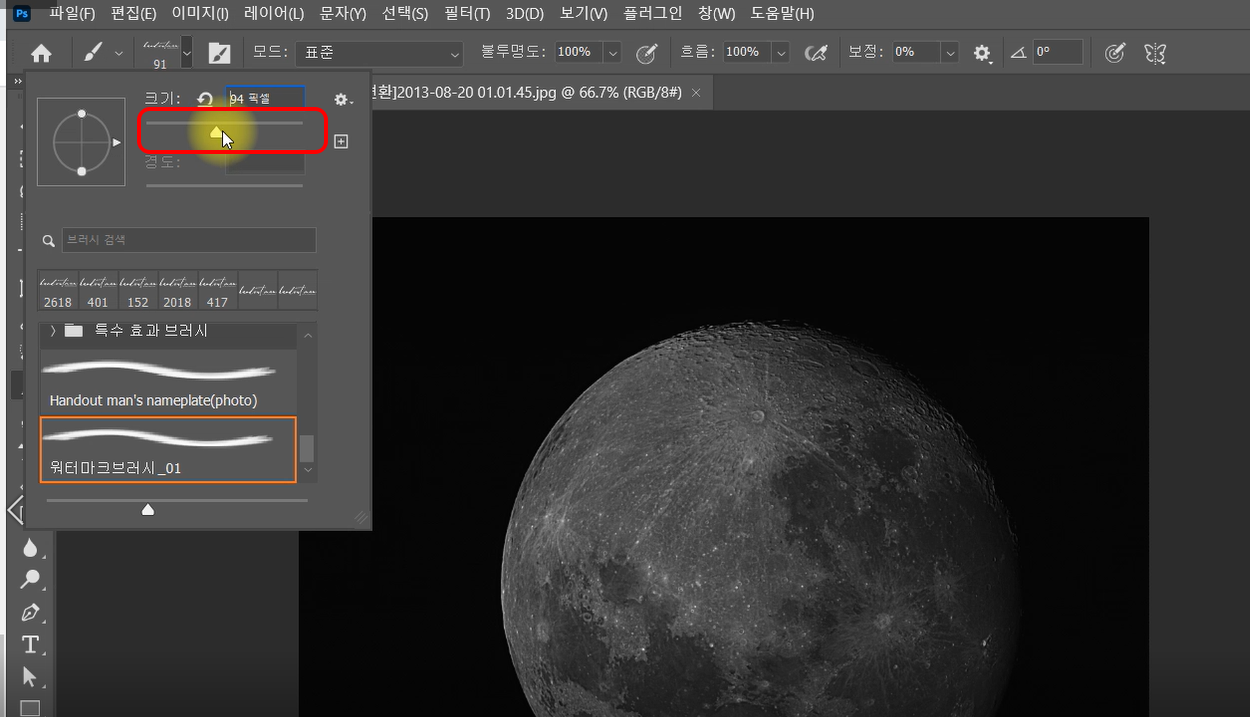Viewport: 1250px width, 717px height.
Task: Open the 모드 blend mode dropdown
Action: coord(382,52)
